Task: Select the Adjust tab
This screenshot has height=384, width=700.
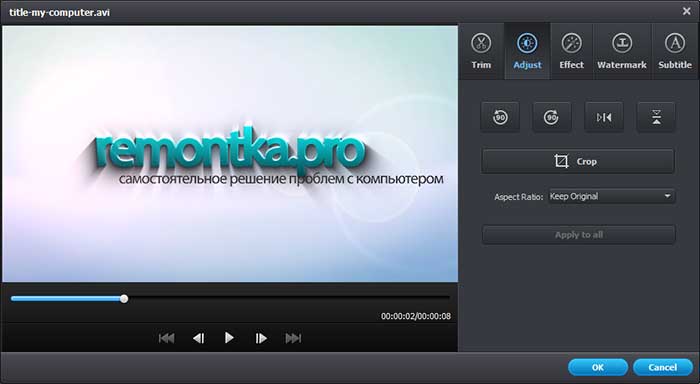Action: click(x=527, y=51)
